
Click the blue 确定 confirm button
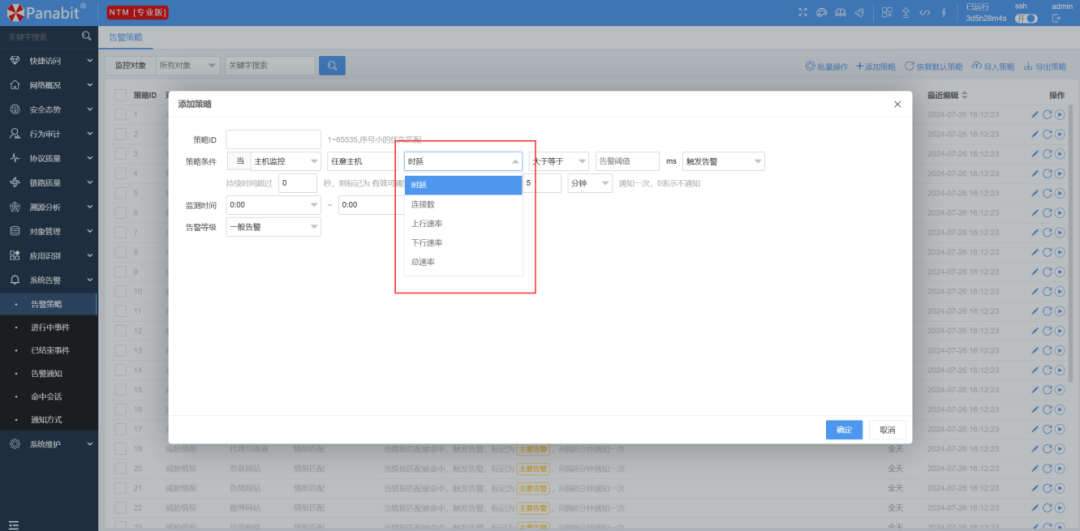click(x=844, y=430)
